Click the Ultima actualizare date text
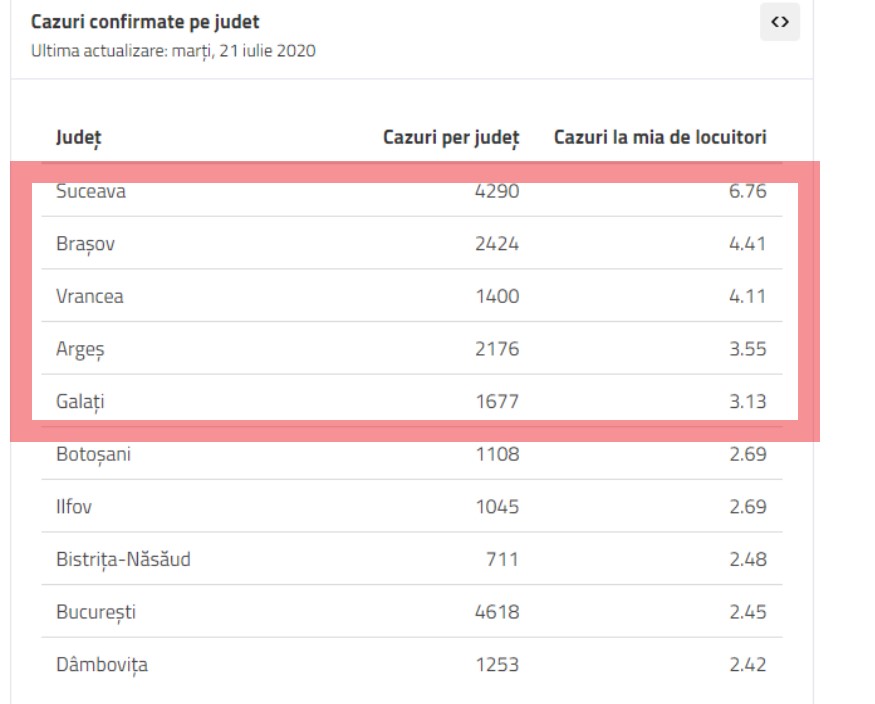 point(174,51)
